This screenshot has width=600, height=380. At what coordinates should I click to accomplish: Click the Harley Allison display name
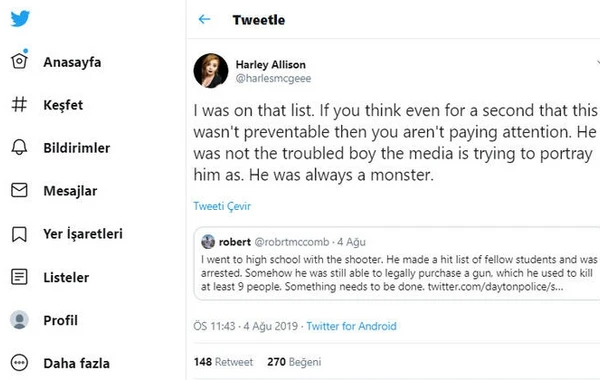pos(271,65)
